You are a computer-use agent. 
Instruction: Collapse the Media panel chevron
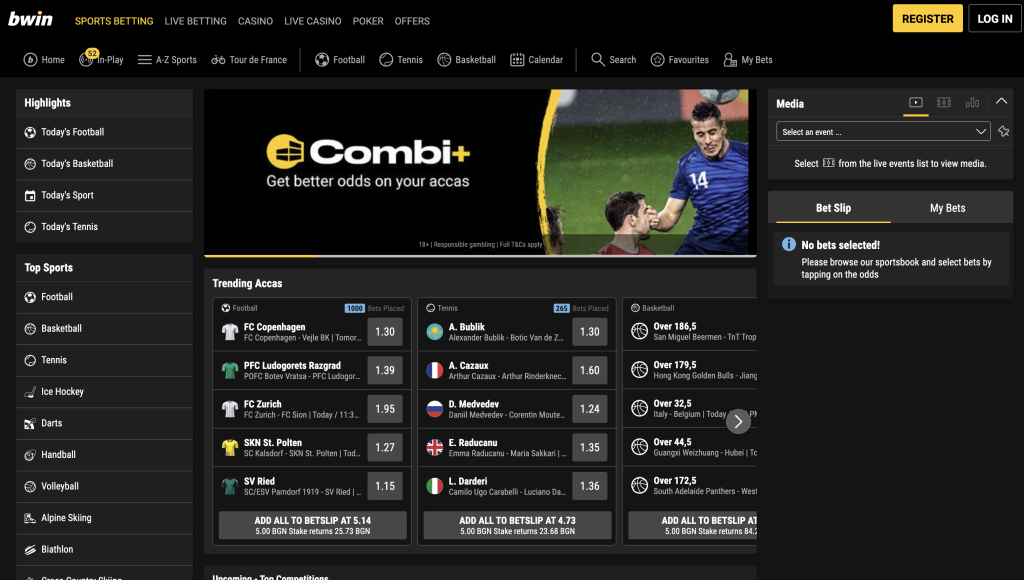(x=1001, y=101)
